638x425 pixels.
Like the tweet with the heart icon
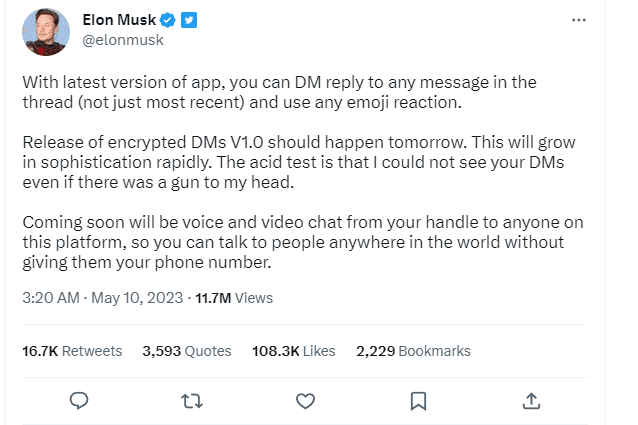(x=305, y=401)
